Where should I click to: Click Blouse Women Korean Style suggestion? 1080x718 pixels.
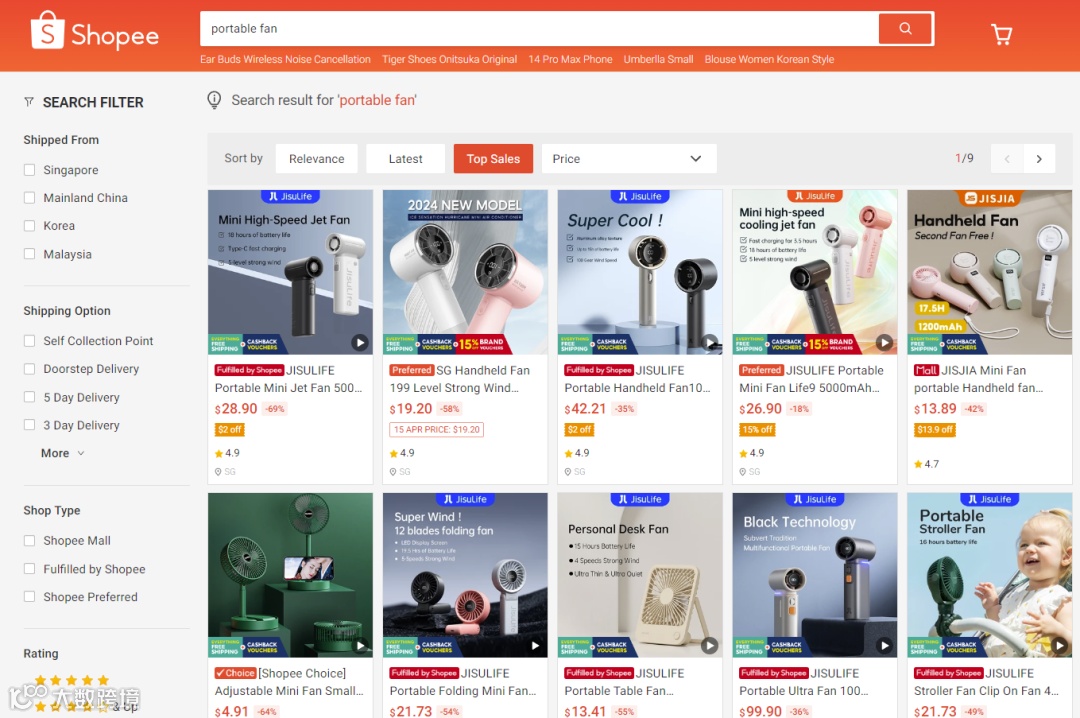769,59
